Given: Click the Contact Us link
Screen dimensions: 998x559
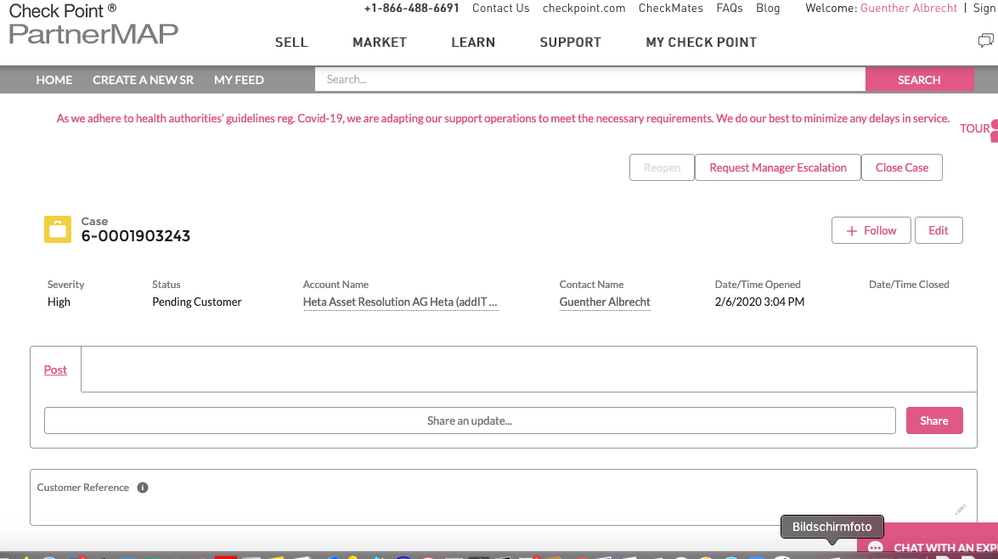Looking at the screenshot, I should pyautogui.click(x=501, y=8).
